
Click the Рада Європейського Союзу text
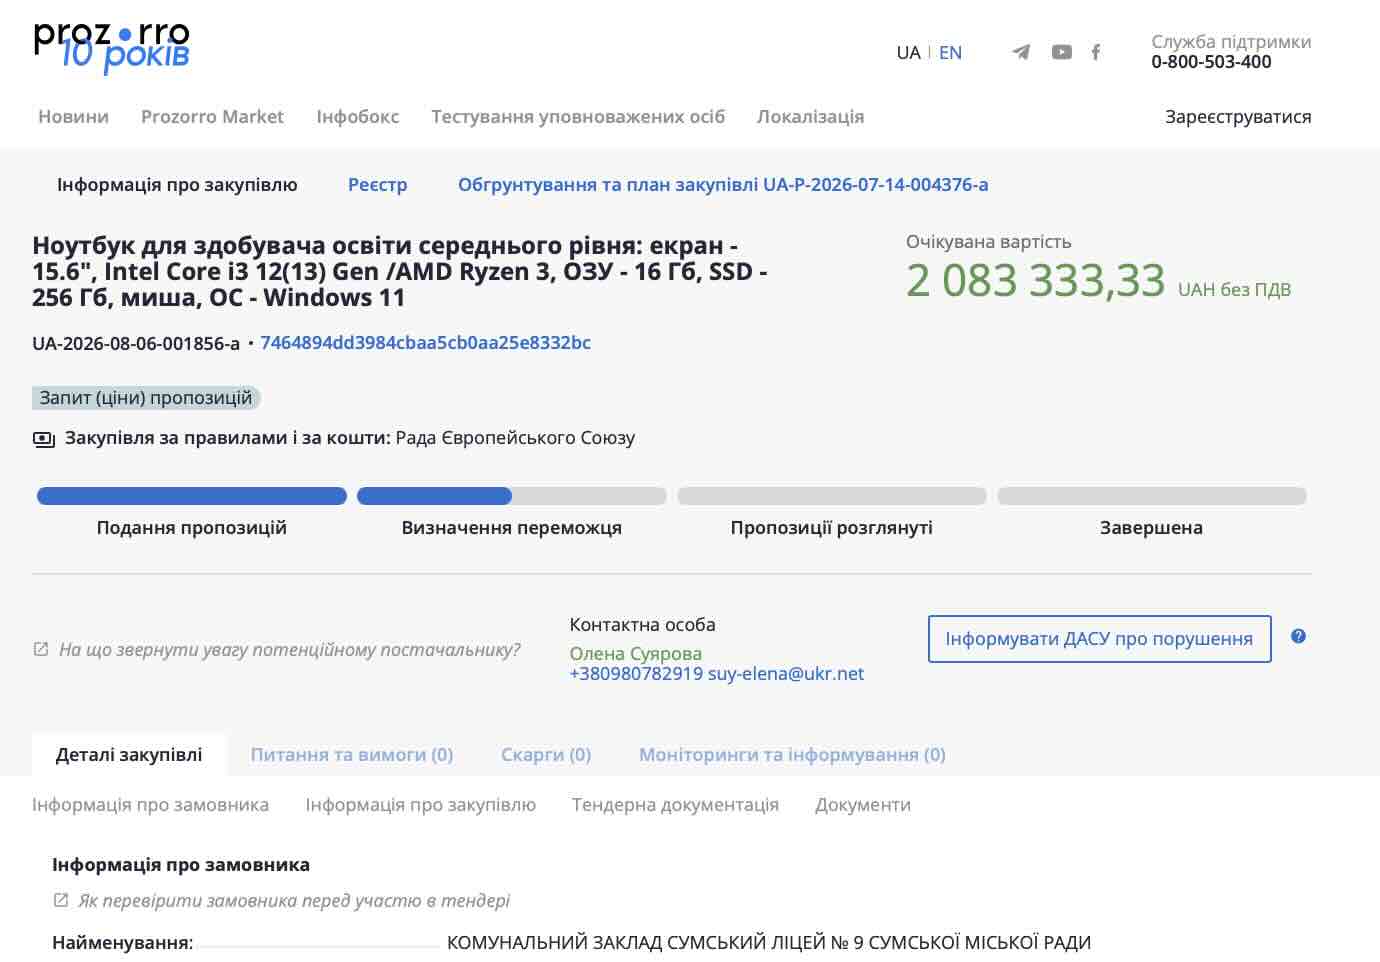(515, 438)
